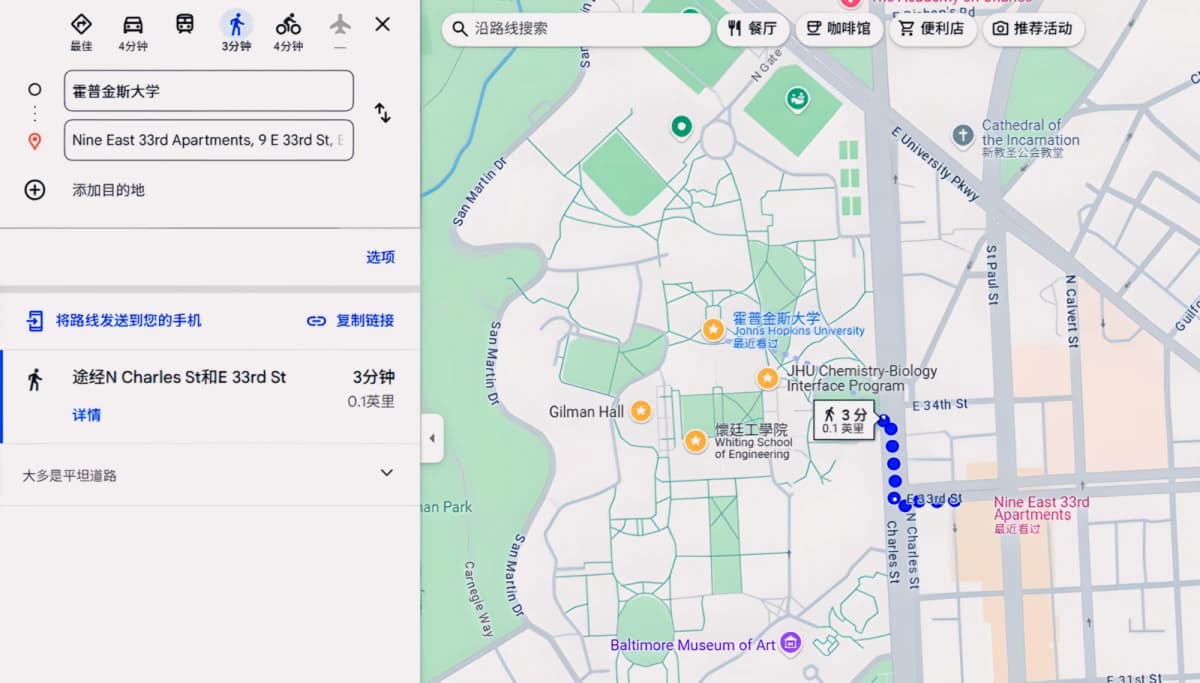This screenshot has height=683, width=1200.
Task: Click the St Paul St map label
Action: point(992,273)
